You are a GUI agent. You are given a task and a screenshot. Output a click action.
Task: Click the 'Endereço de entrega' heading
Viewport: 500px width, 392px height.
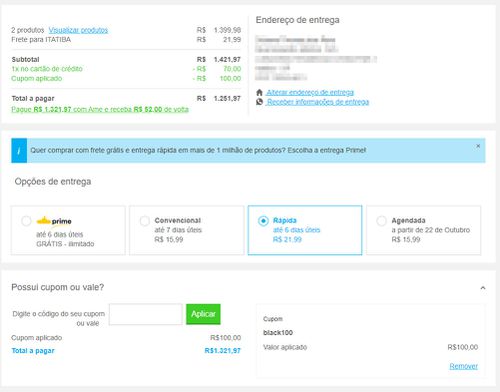tap(297, 20)
